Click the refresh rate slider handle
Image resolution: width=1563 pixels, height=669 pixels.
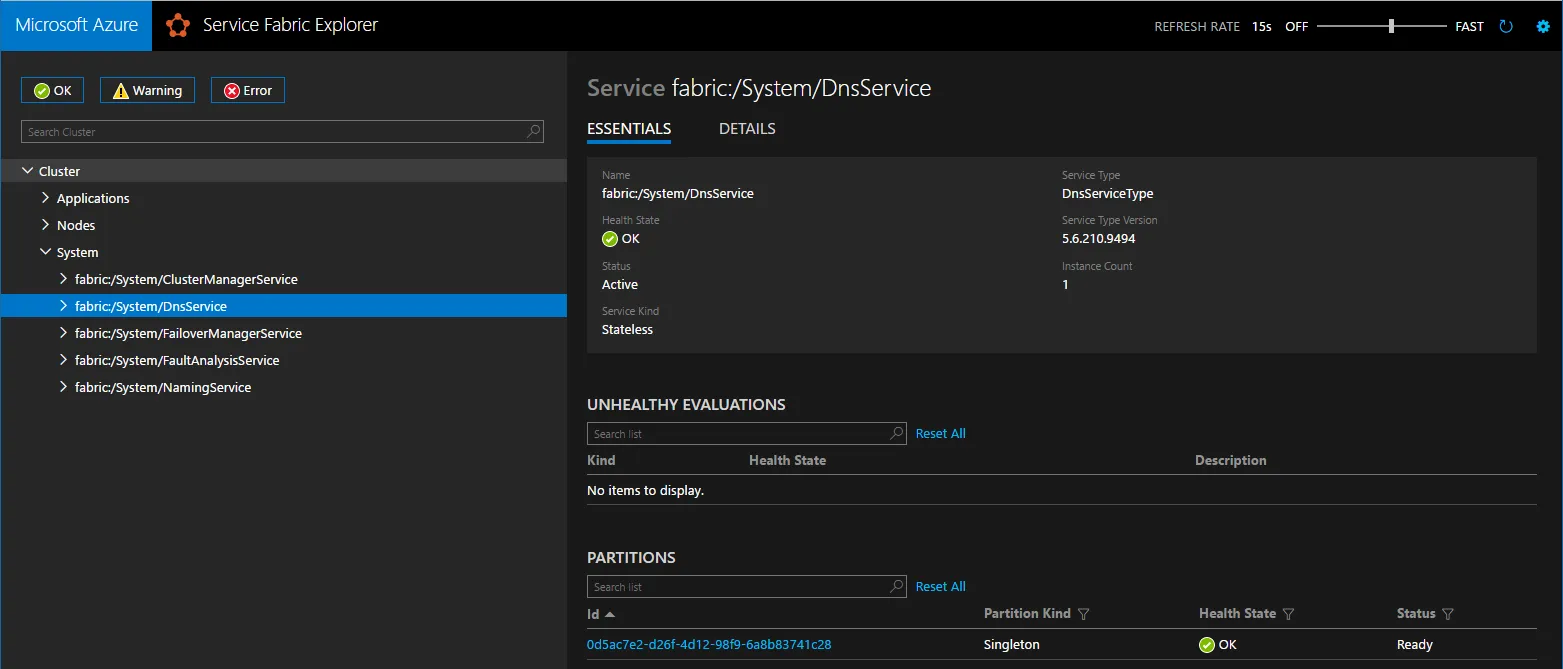pos(1391,27)
